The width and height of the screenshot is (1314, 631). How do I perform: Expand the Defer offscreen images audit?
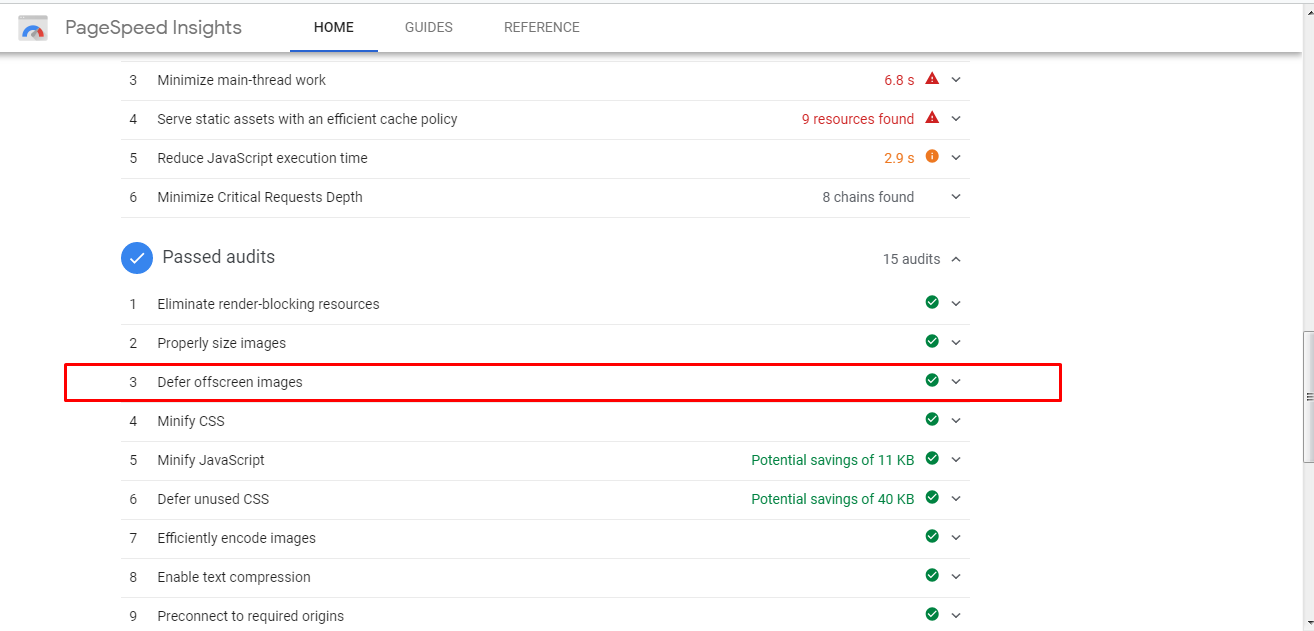click(x=955, y=381)
